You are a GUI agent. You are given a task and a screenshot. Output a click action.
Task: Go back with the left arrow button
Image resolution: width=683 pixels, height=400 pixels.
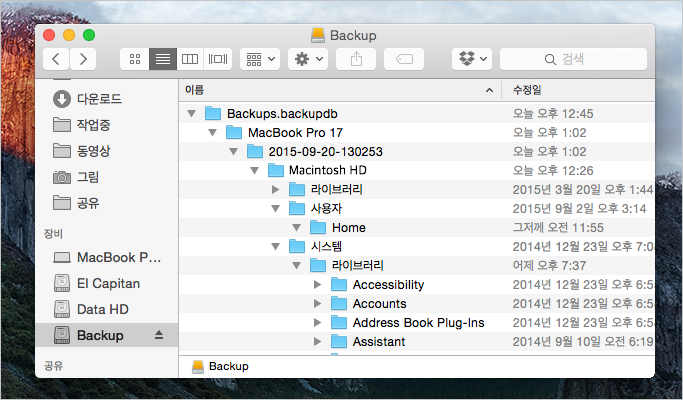click(56, 59)
